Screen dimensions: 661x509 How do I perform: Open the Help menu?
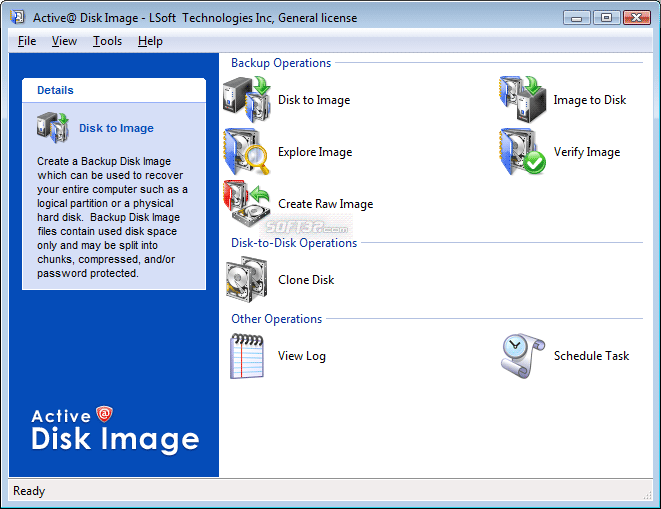click(150, 41)
